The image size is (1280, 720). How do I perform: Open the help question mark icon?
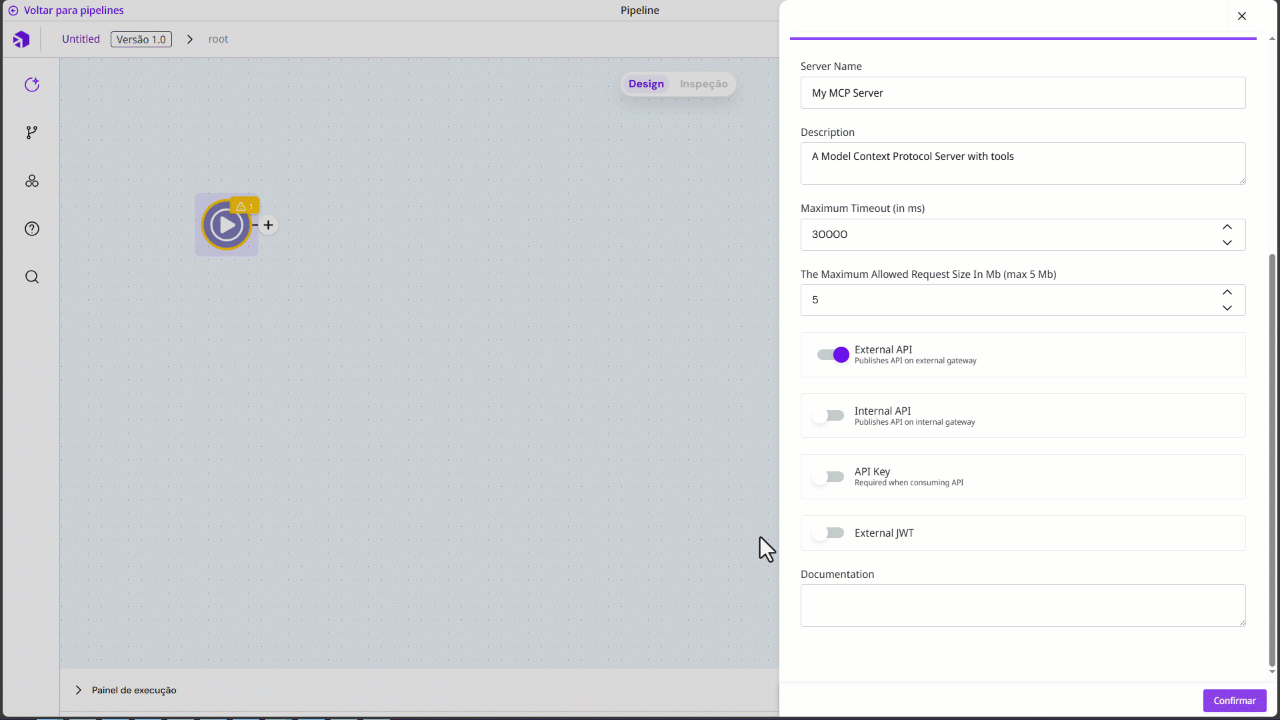point(32,229)
